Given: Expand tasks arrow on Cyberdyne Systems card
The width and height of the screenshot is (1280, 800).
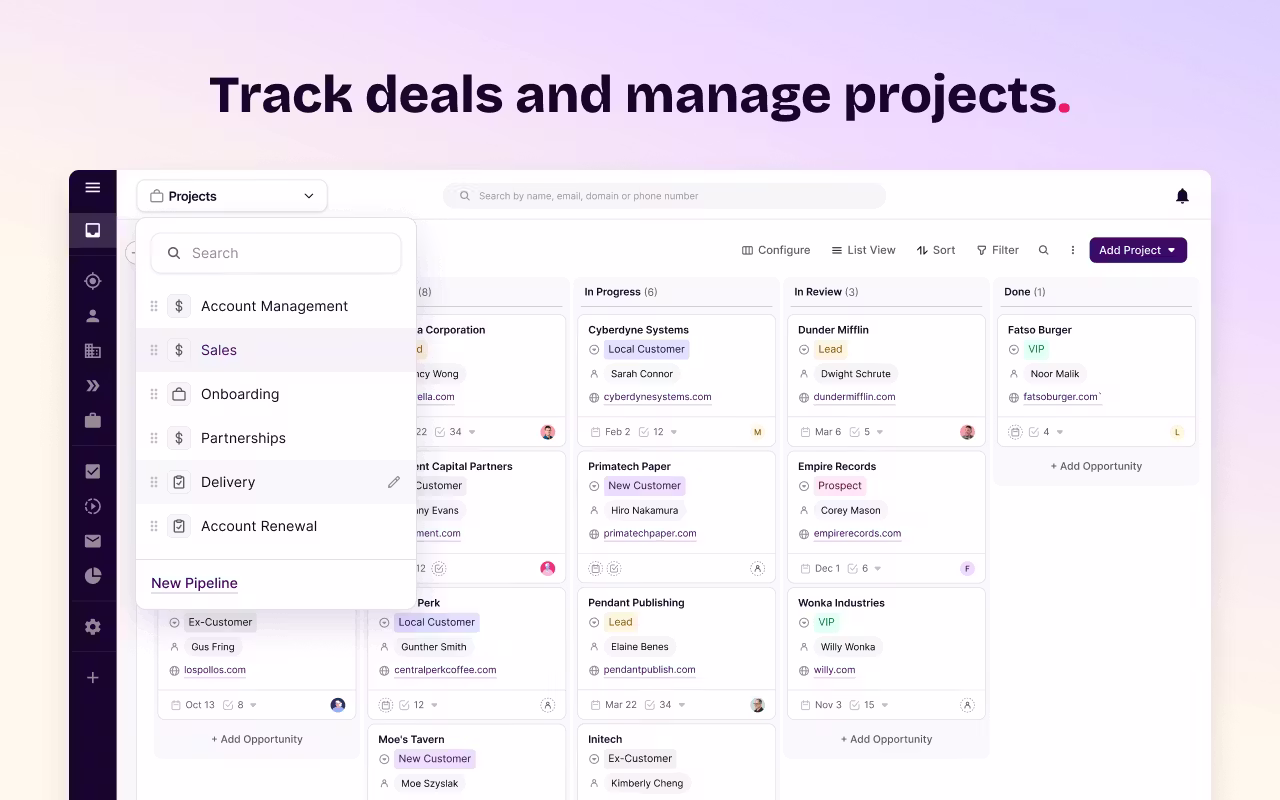Looking at the screenshot, I should click(674, 432).
